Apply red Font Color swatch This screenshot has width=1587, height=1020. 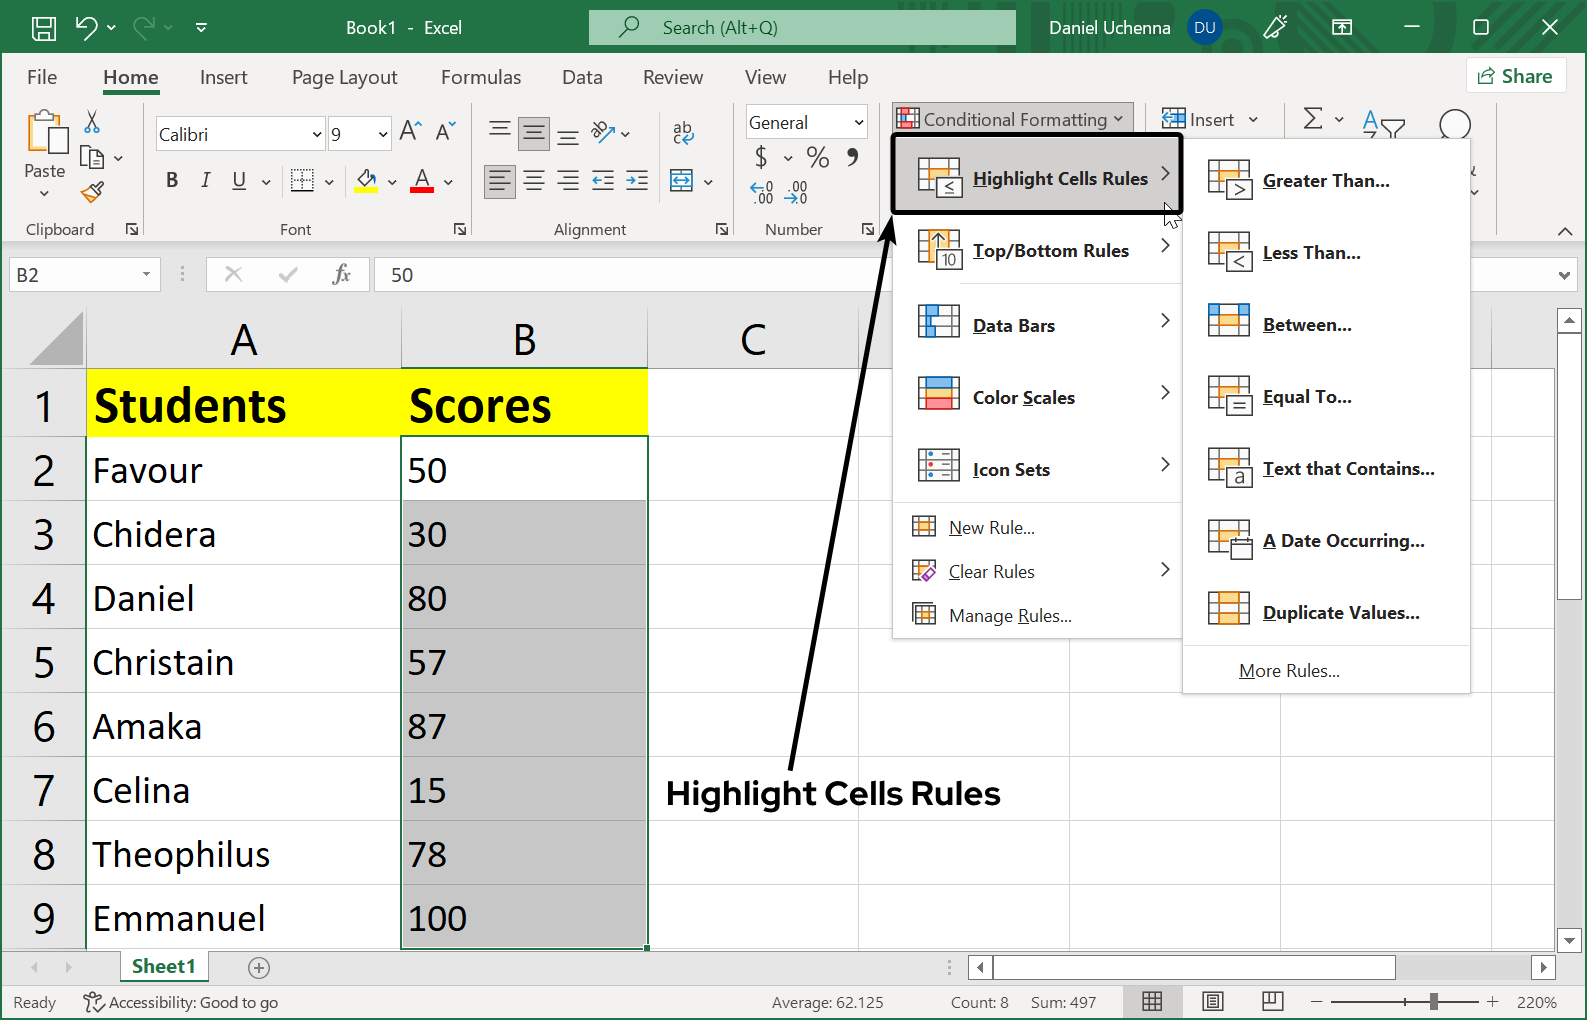pyautogui.click(x=422, y=181)
